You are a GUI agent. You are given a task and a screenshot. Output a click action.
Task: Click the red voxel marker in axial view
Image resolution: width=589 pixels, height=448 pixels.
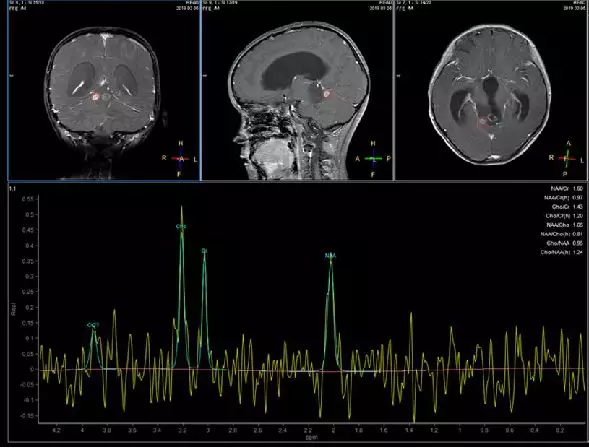tap(483, 122)
